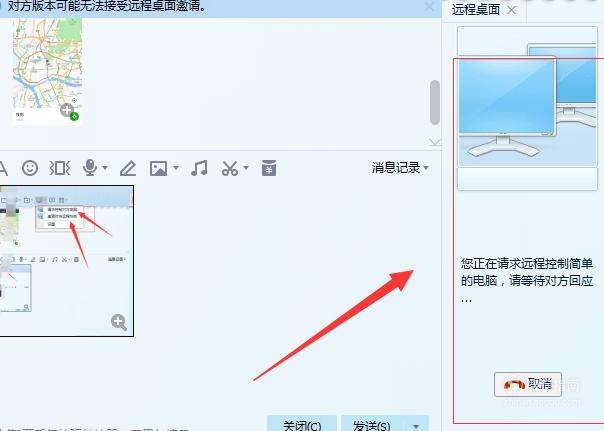Screen dimensions: 604x431
Task: Expand the scissors screenshot dropdown arrow
Action: (246, 168)
